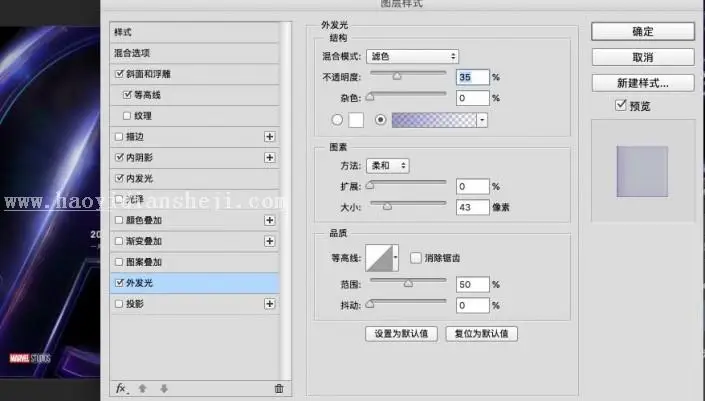Viewport: 705px width, 401px height.
Task: Click the 抖动 value field
Action: 473,305
